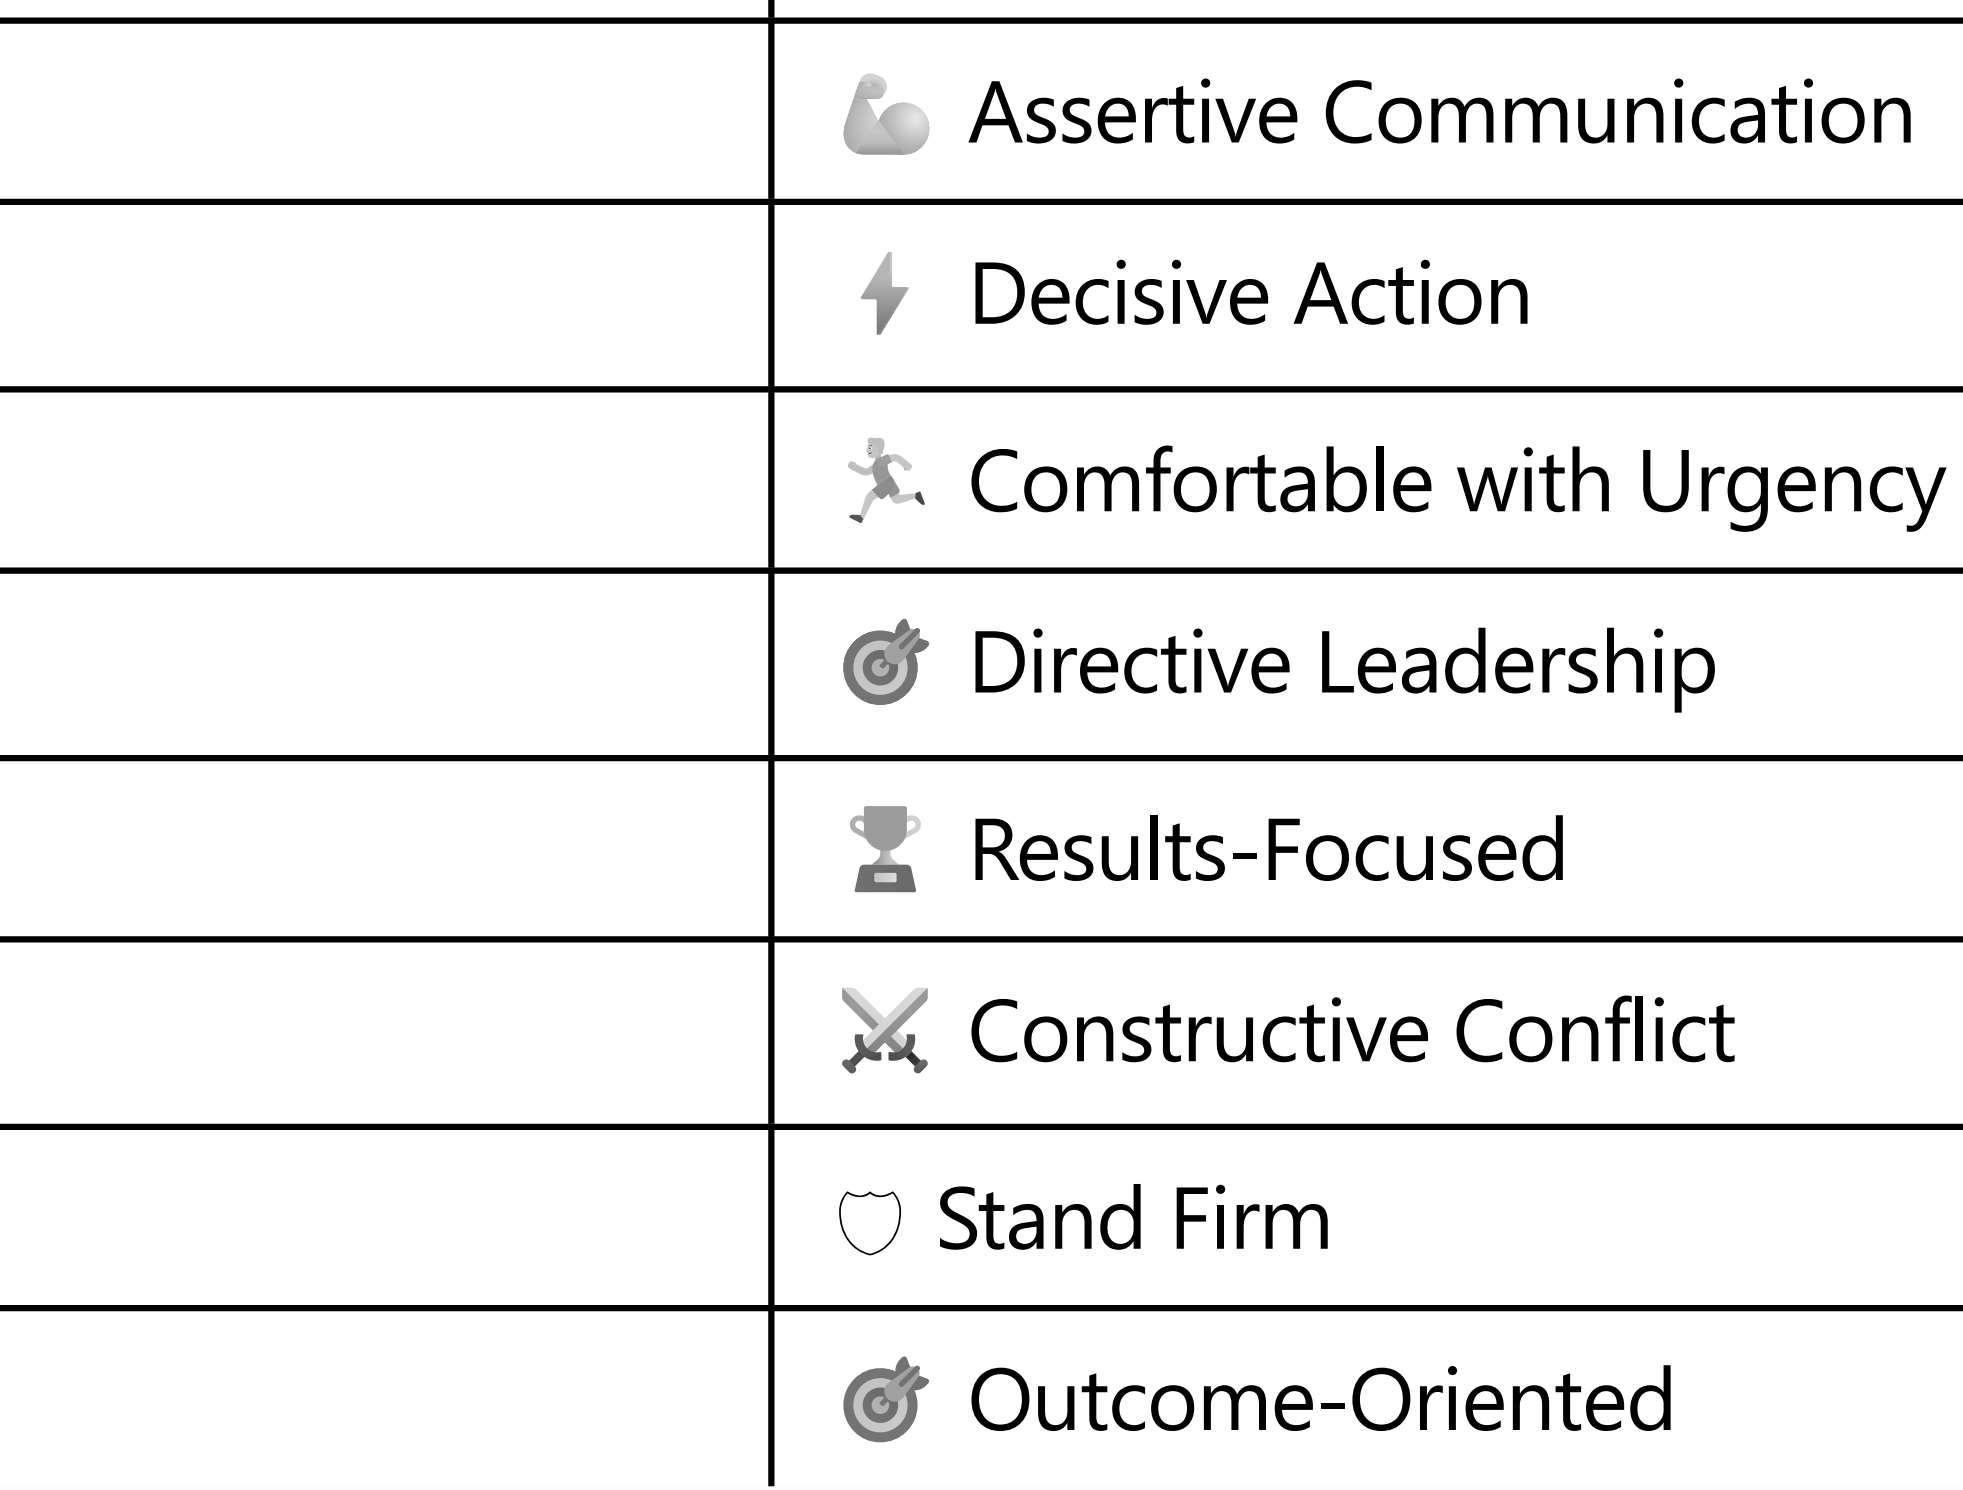Click the flexed bicep icon beside Assertive Communication

point(885,114)
